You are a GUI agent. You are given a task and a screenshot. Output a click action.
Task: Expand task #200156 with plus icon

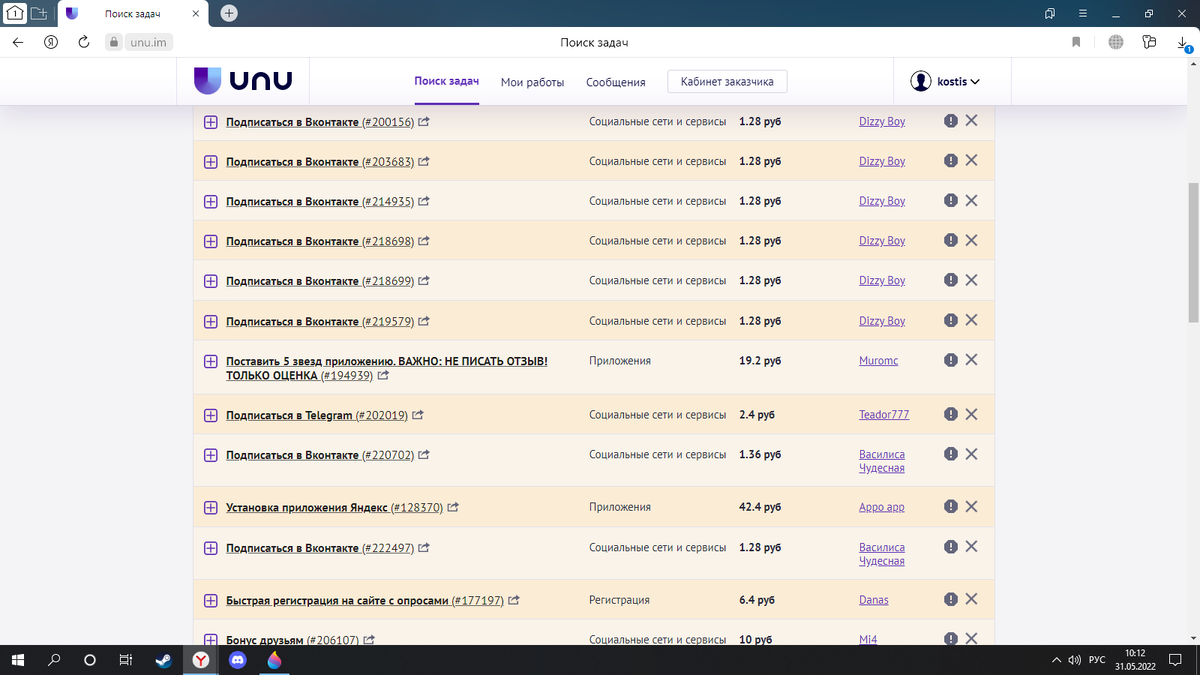tap(210, 122)
